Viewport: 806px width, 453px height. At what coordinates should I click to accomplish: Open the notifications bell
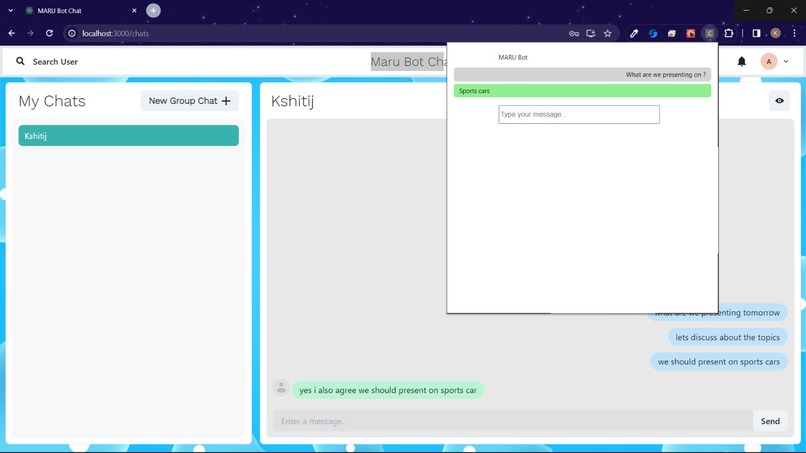741,62
